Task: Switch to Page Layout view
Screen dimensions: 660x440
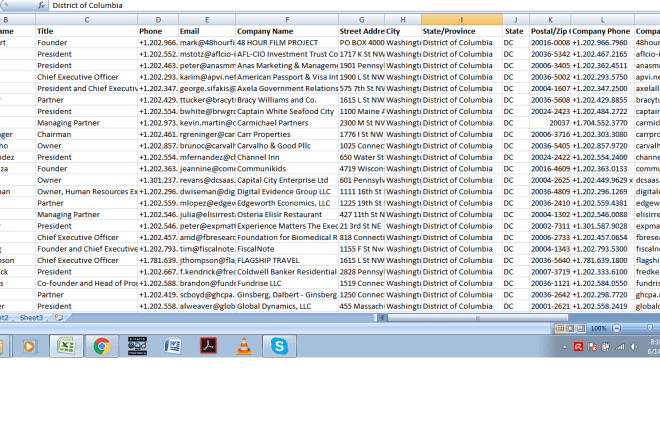Action: coord(570,328)
